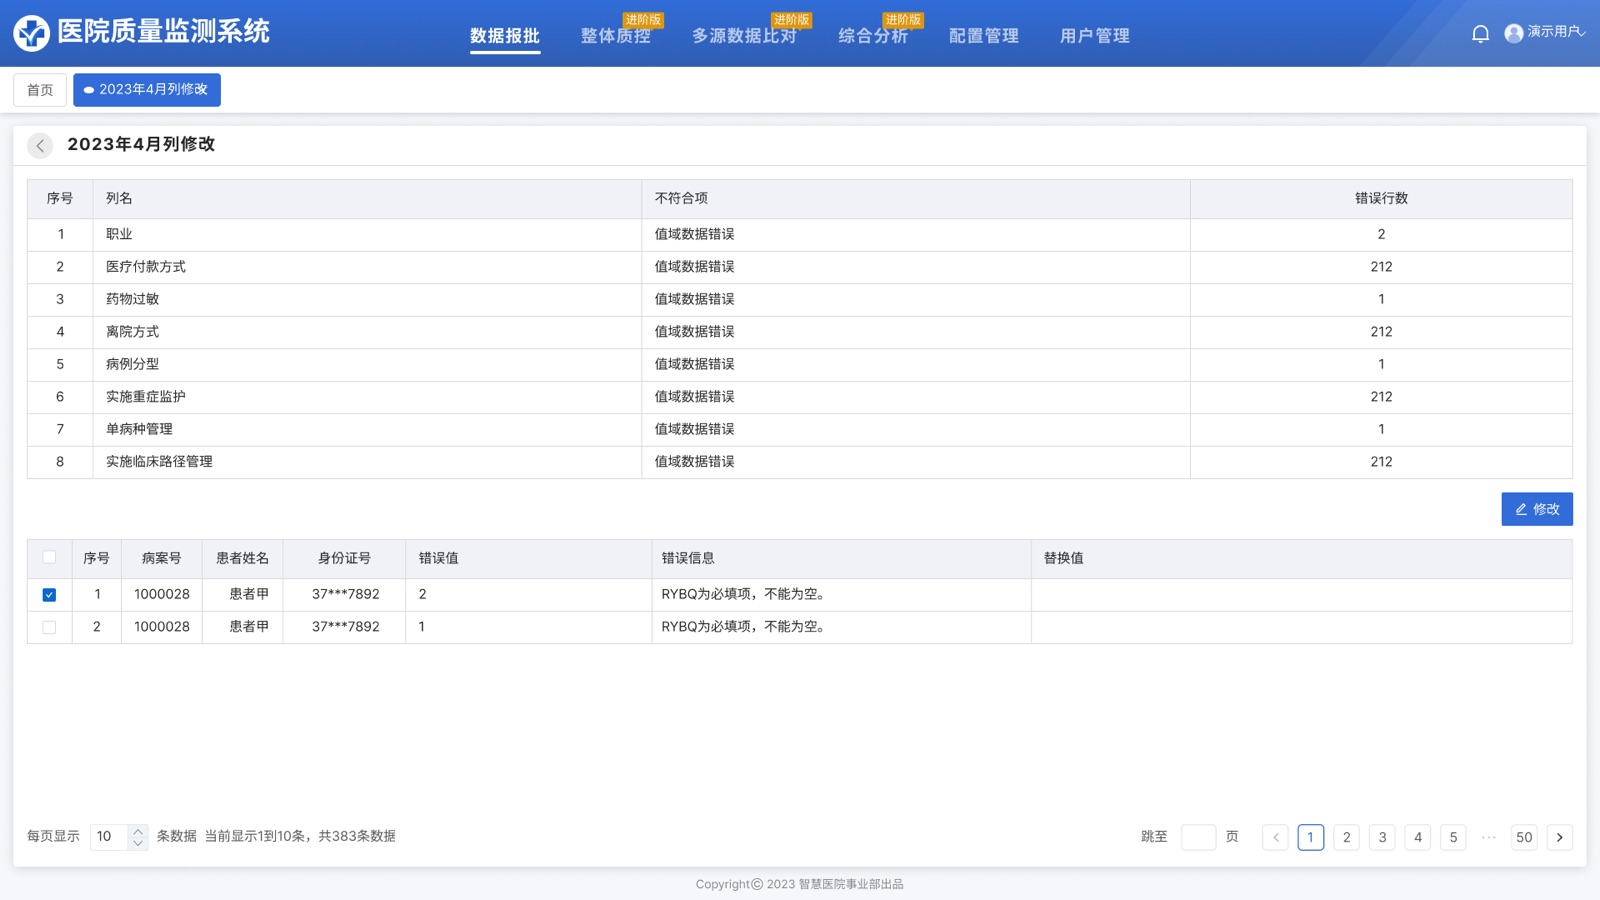Select the 职业 column row
The width and height of the screenshot is (1600, 900).
(x=800, y=235)
